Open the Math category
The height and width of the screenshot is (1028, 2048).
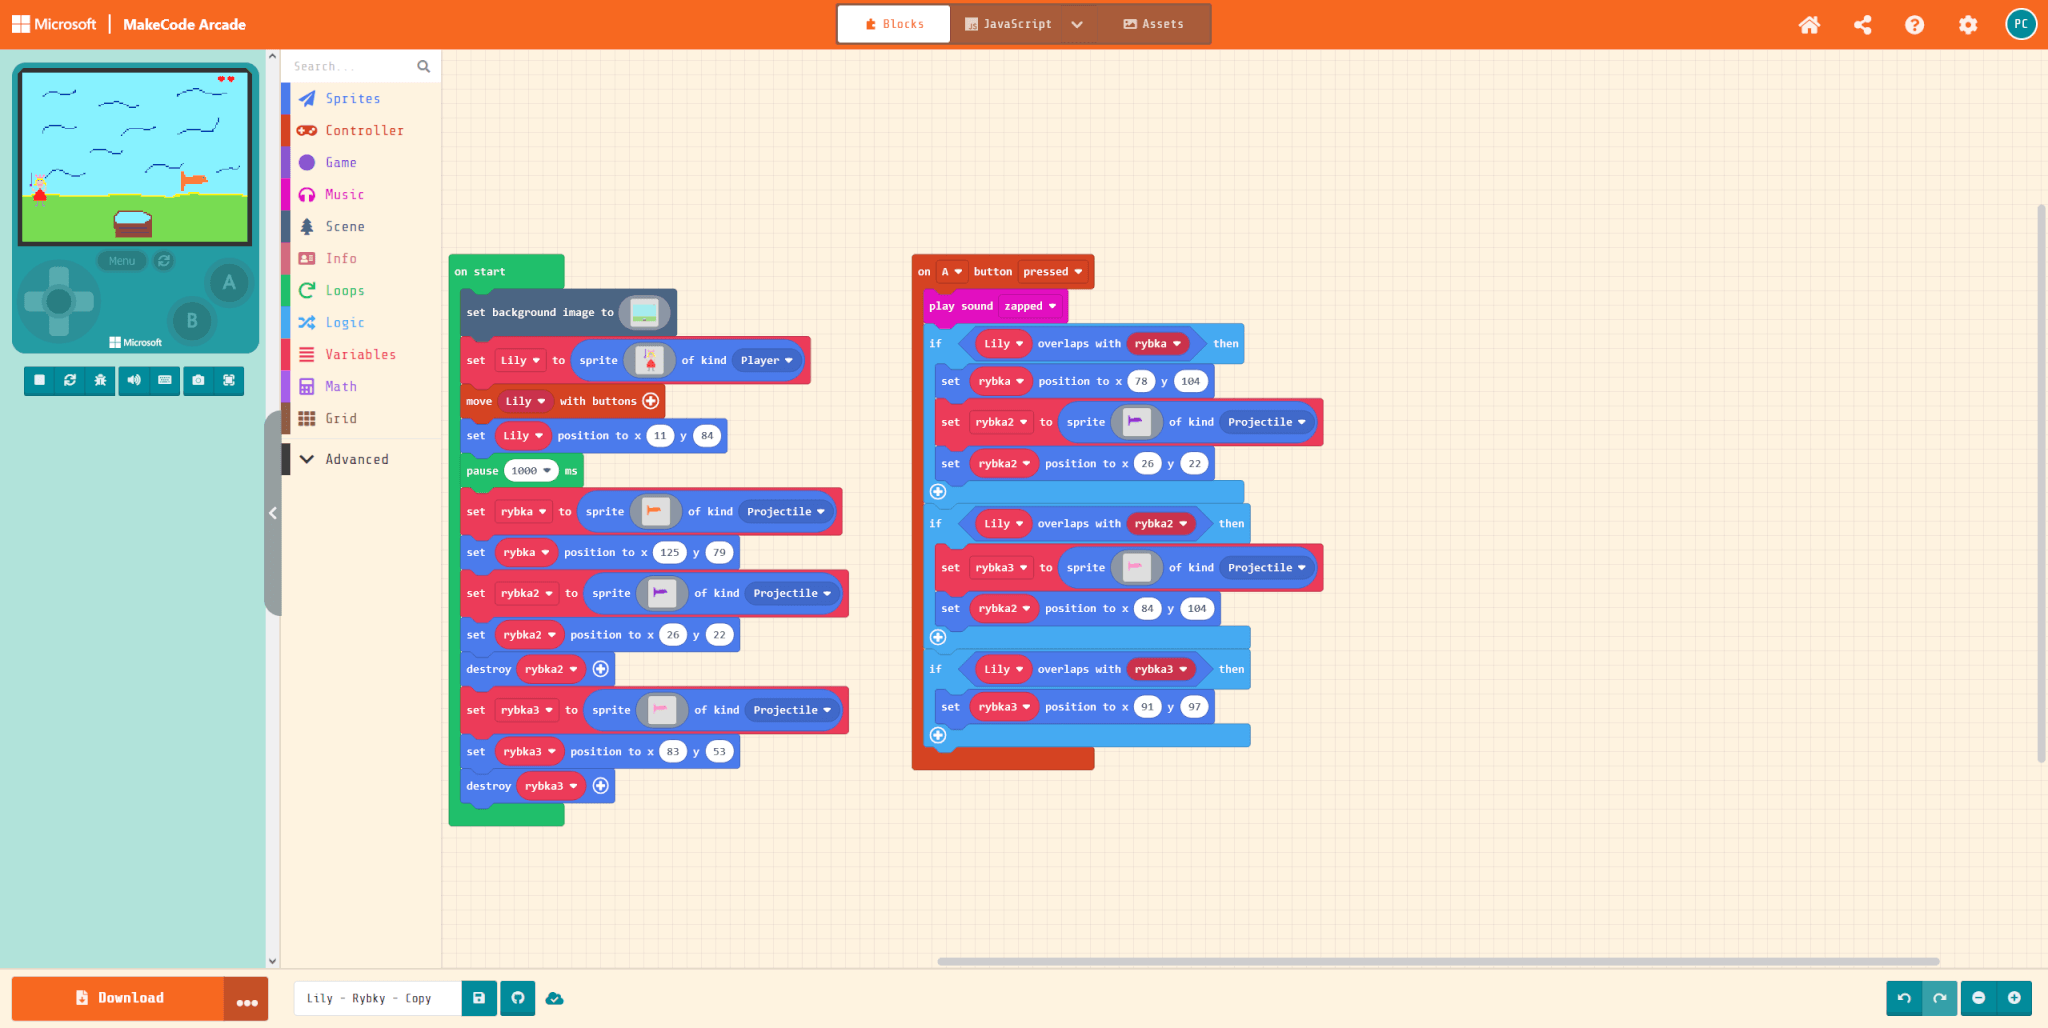tap(361, 386)
